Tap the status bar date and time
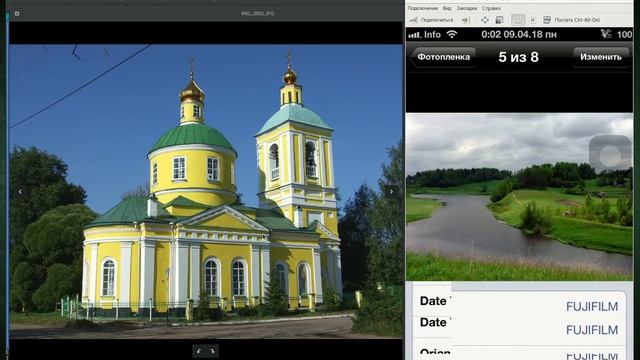 [519, 34]
